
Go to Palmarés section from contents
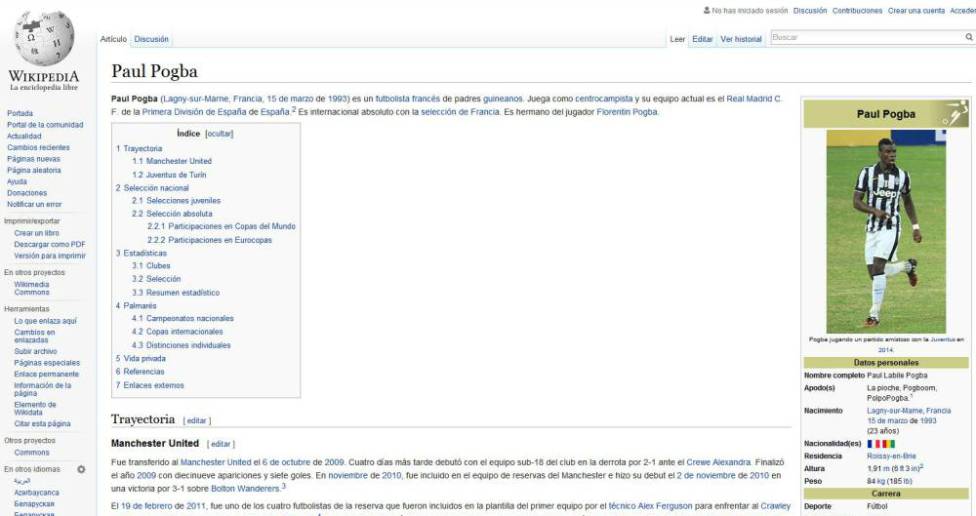click(138, 305)
